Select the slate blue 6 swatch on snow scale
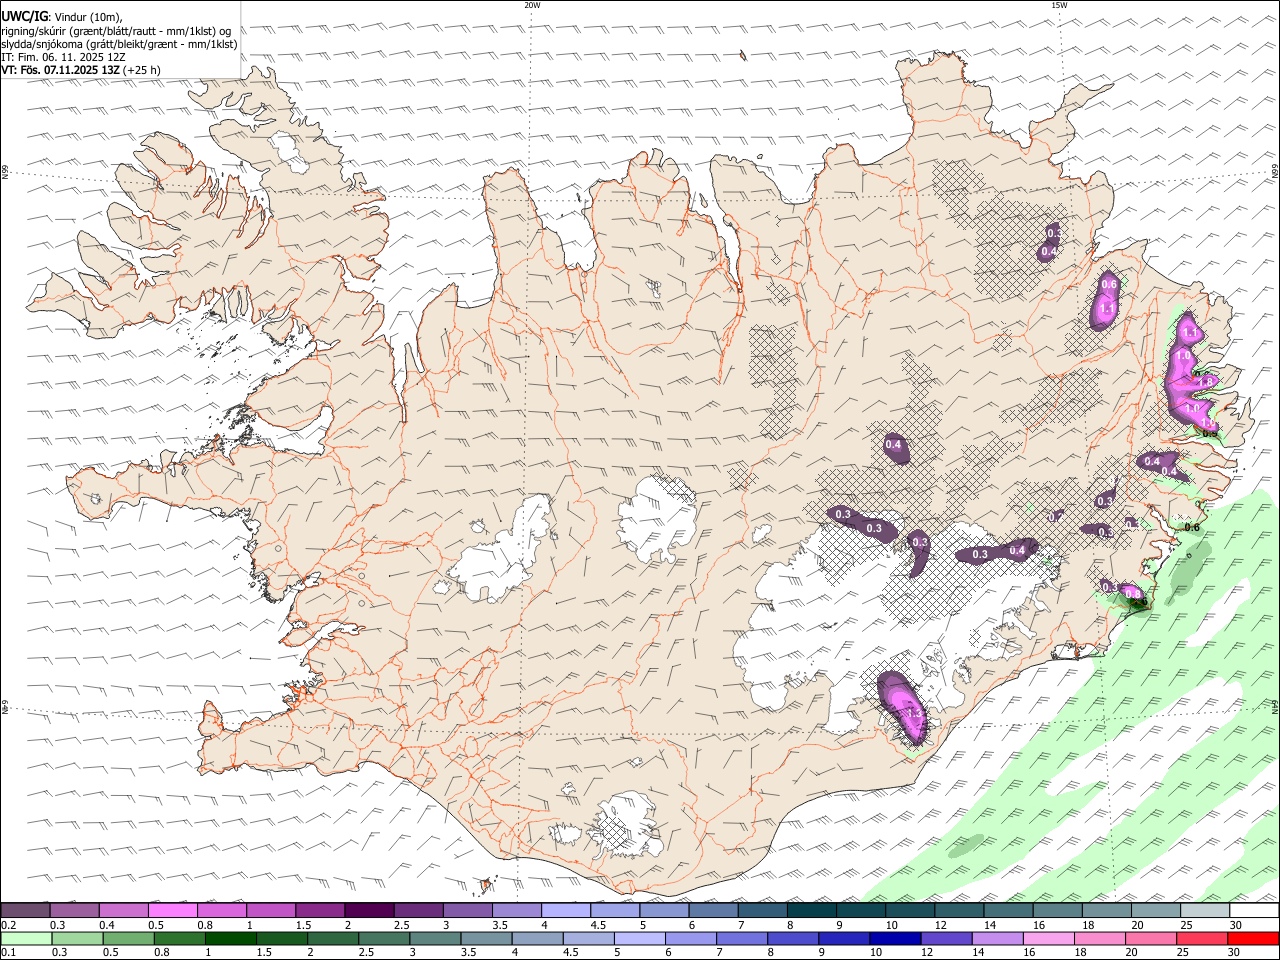 pyautogui.click(x=713, y=911)
